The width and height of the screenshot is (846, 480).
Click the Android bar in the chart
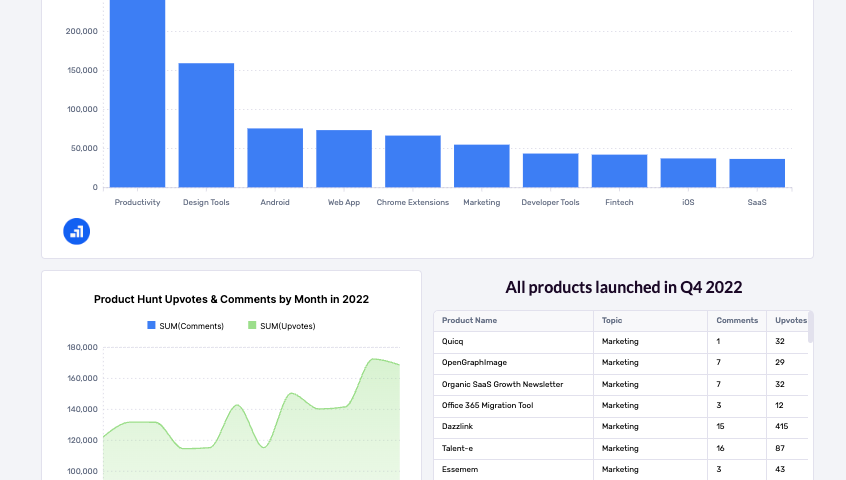point(275,158)
